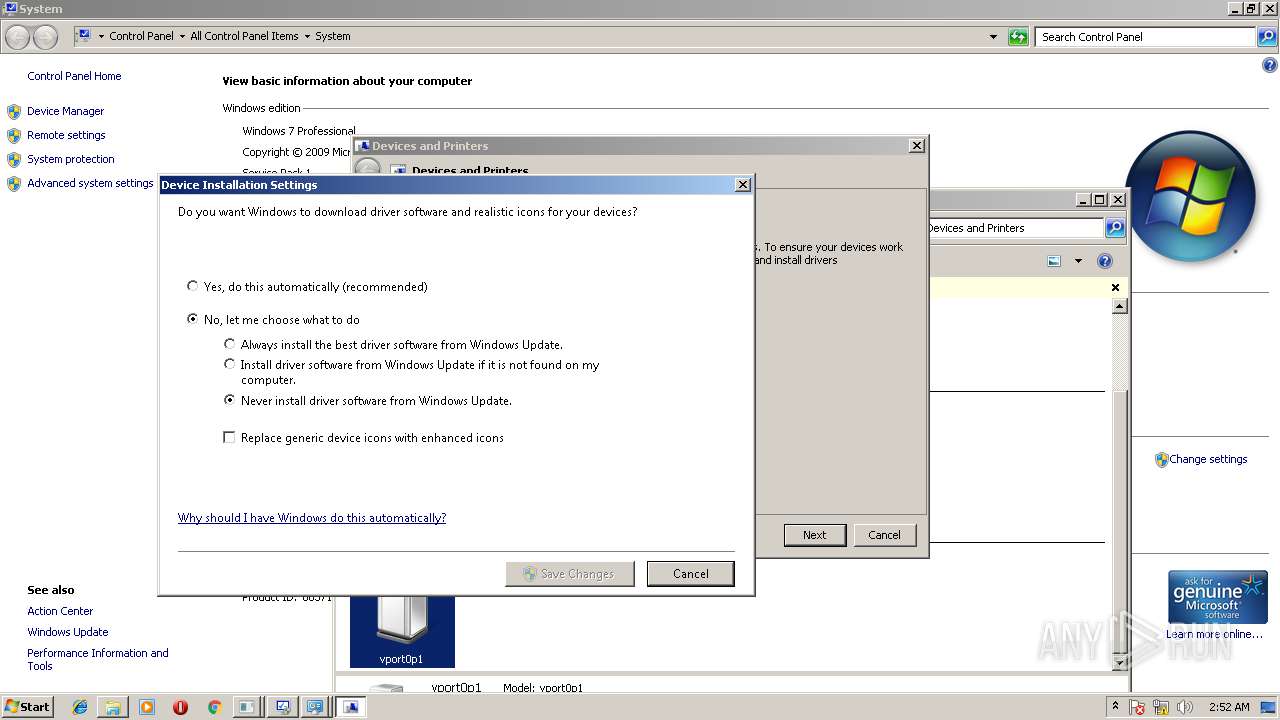This screenshot has width=1280, height=720.
Task: Click the Devices and Printers taskbar button
Action: (x=349, y=707)
